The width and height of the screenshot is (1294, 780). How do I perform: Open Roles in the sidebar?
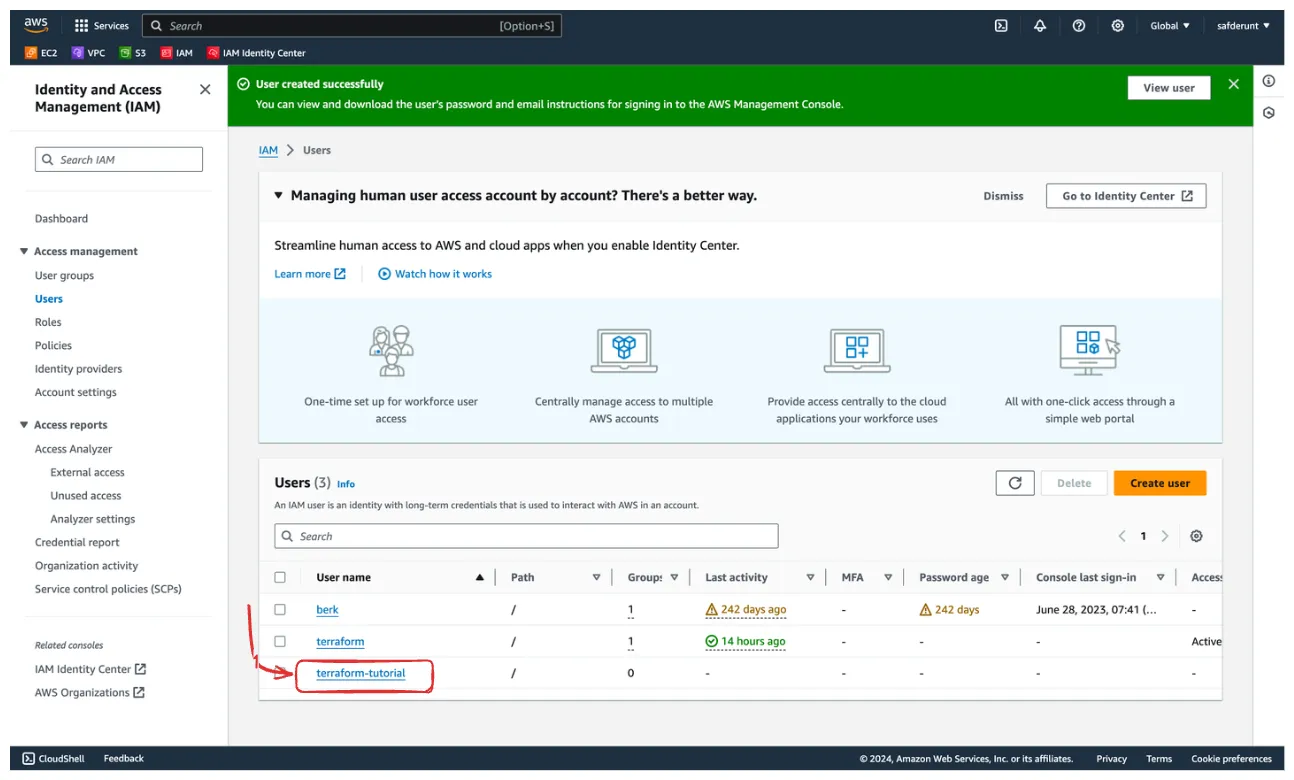click(48, 322)
